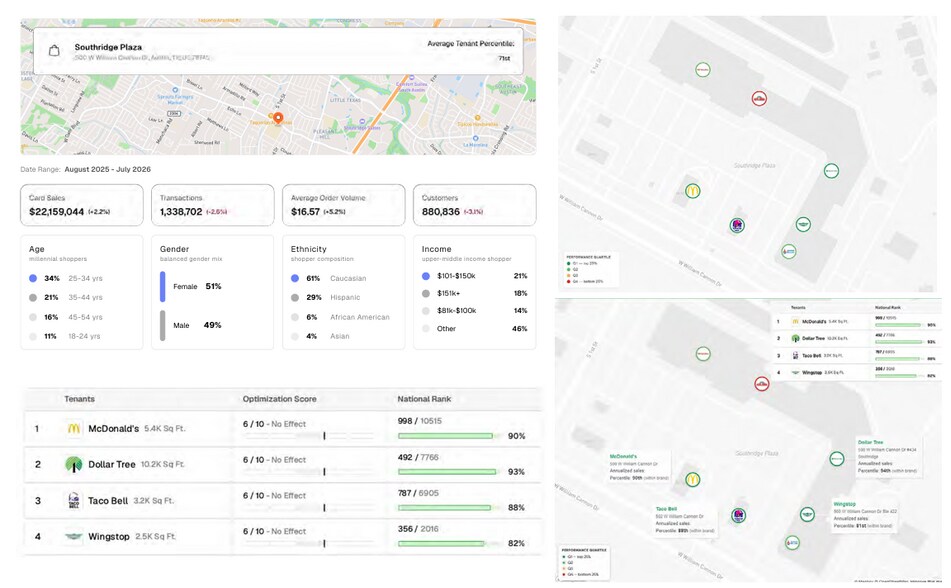
Task: Click the Performance Quartile legend on the tooltip map
Action: [583, 562]
